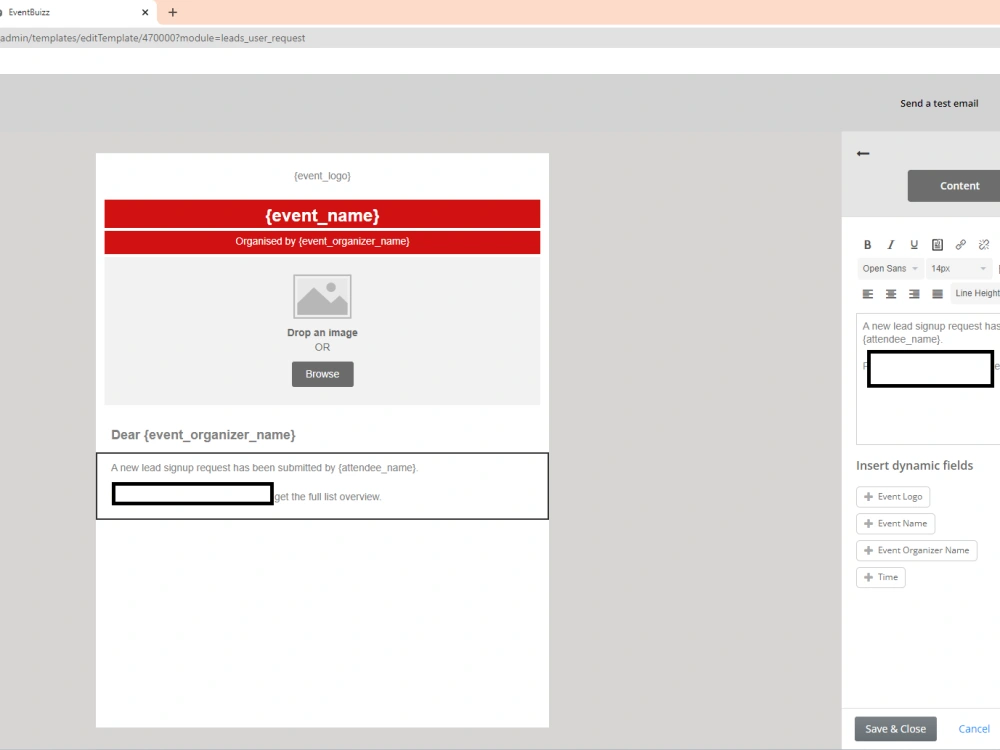Apply bold formatting with the B icon
Viewport: 1000px width, 750px height.
pyautogui.click(x=867, y=245)
